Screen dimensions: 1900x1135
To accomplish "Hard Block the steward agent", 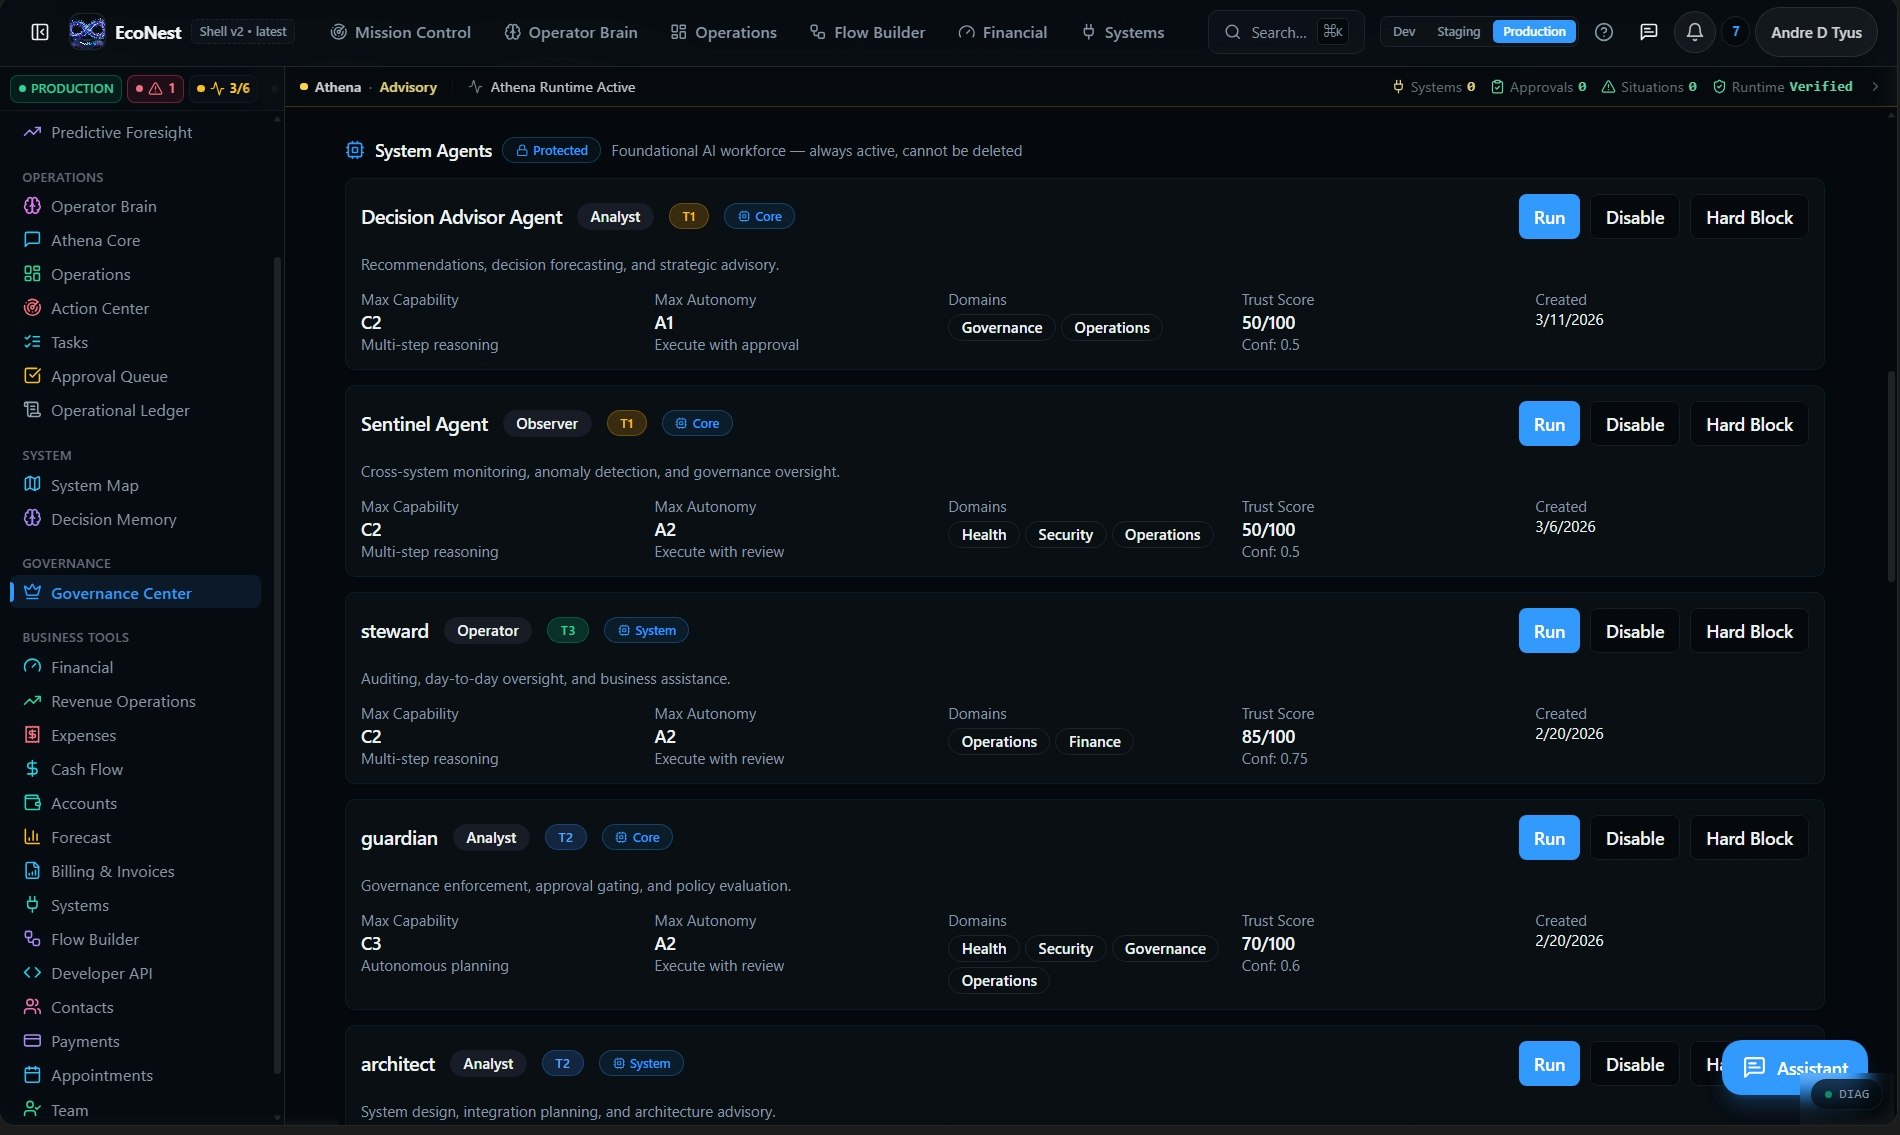I will pyautogui.click(x=1749, y=631).
